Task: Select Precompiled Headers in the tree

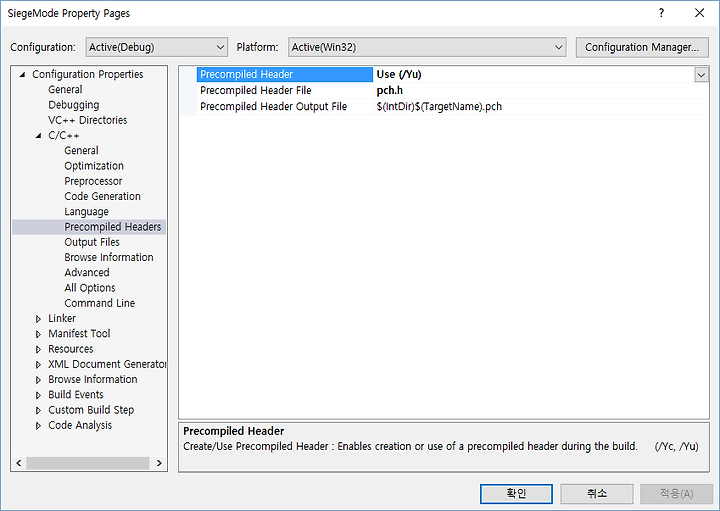Action: tap(112, 227)
